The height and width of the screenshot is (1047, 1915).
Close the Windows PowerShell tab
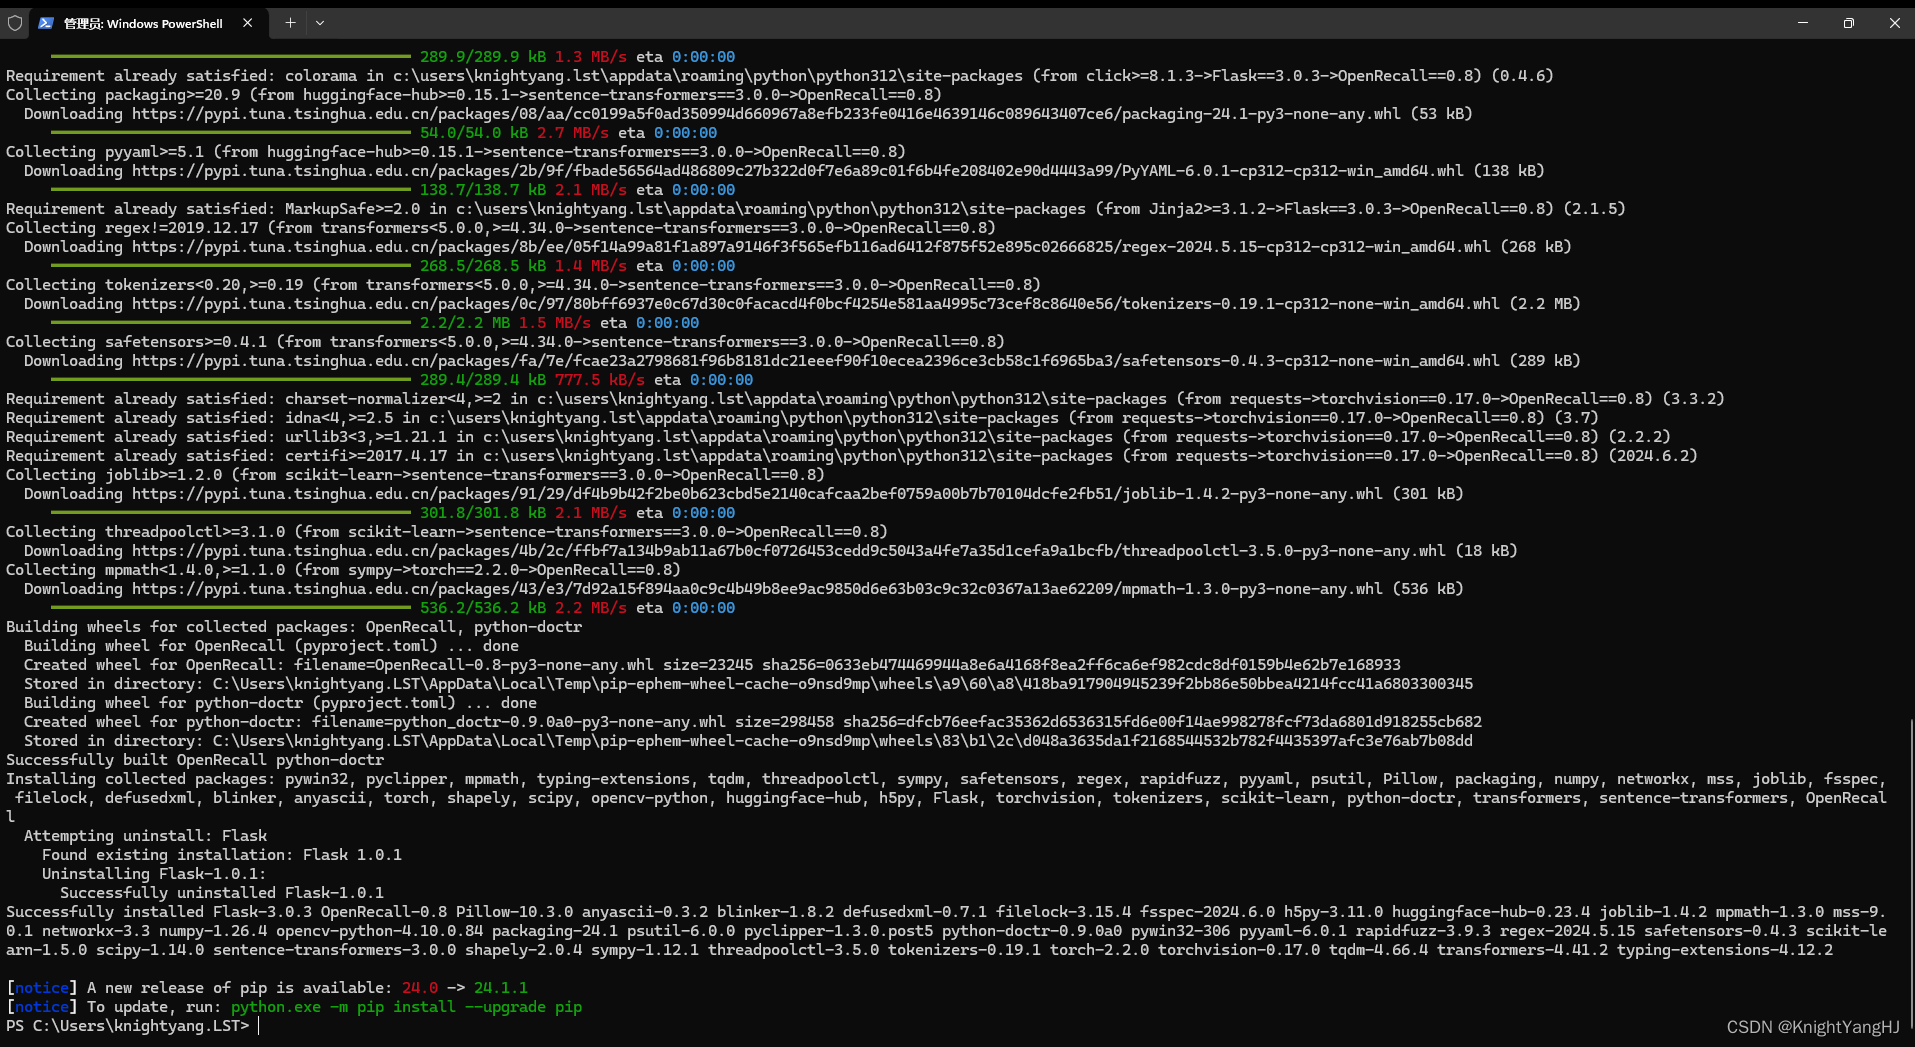click(247, 23)
